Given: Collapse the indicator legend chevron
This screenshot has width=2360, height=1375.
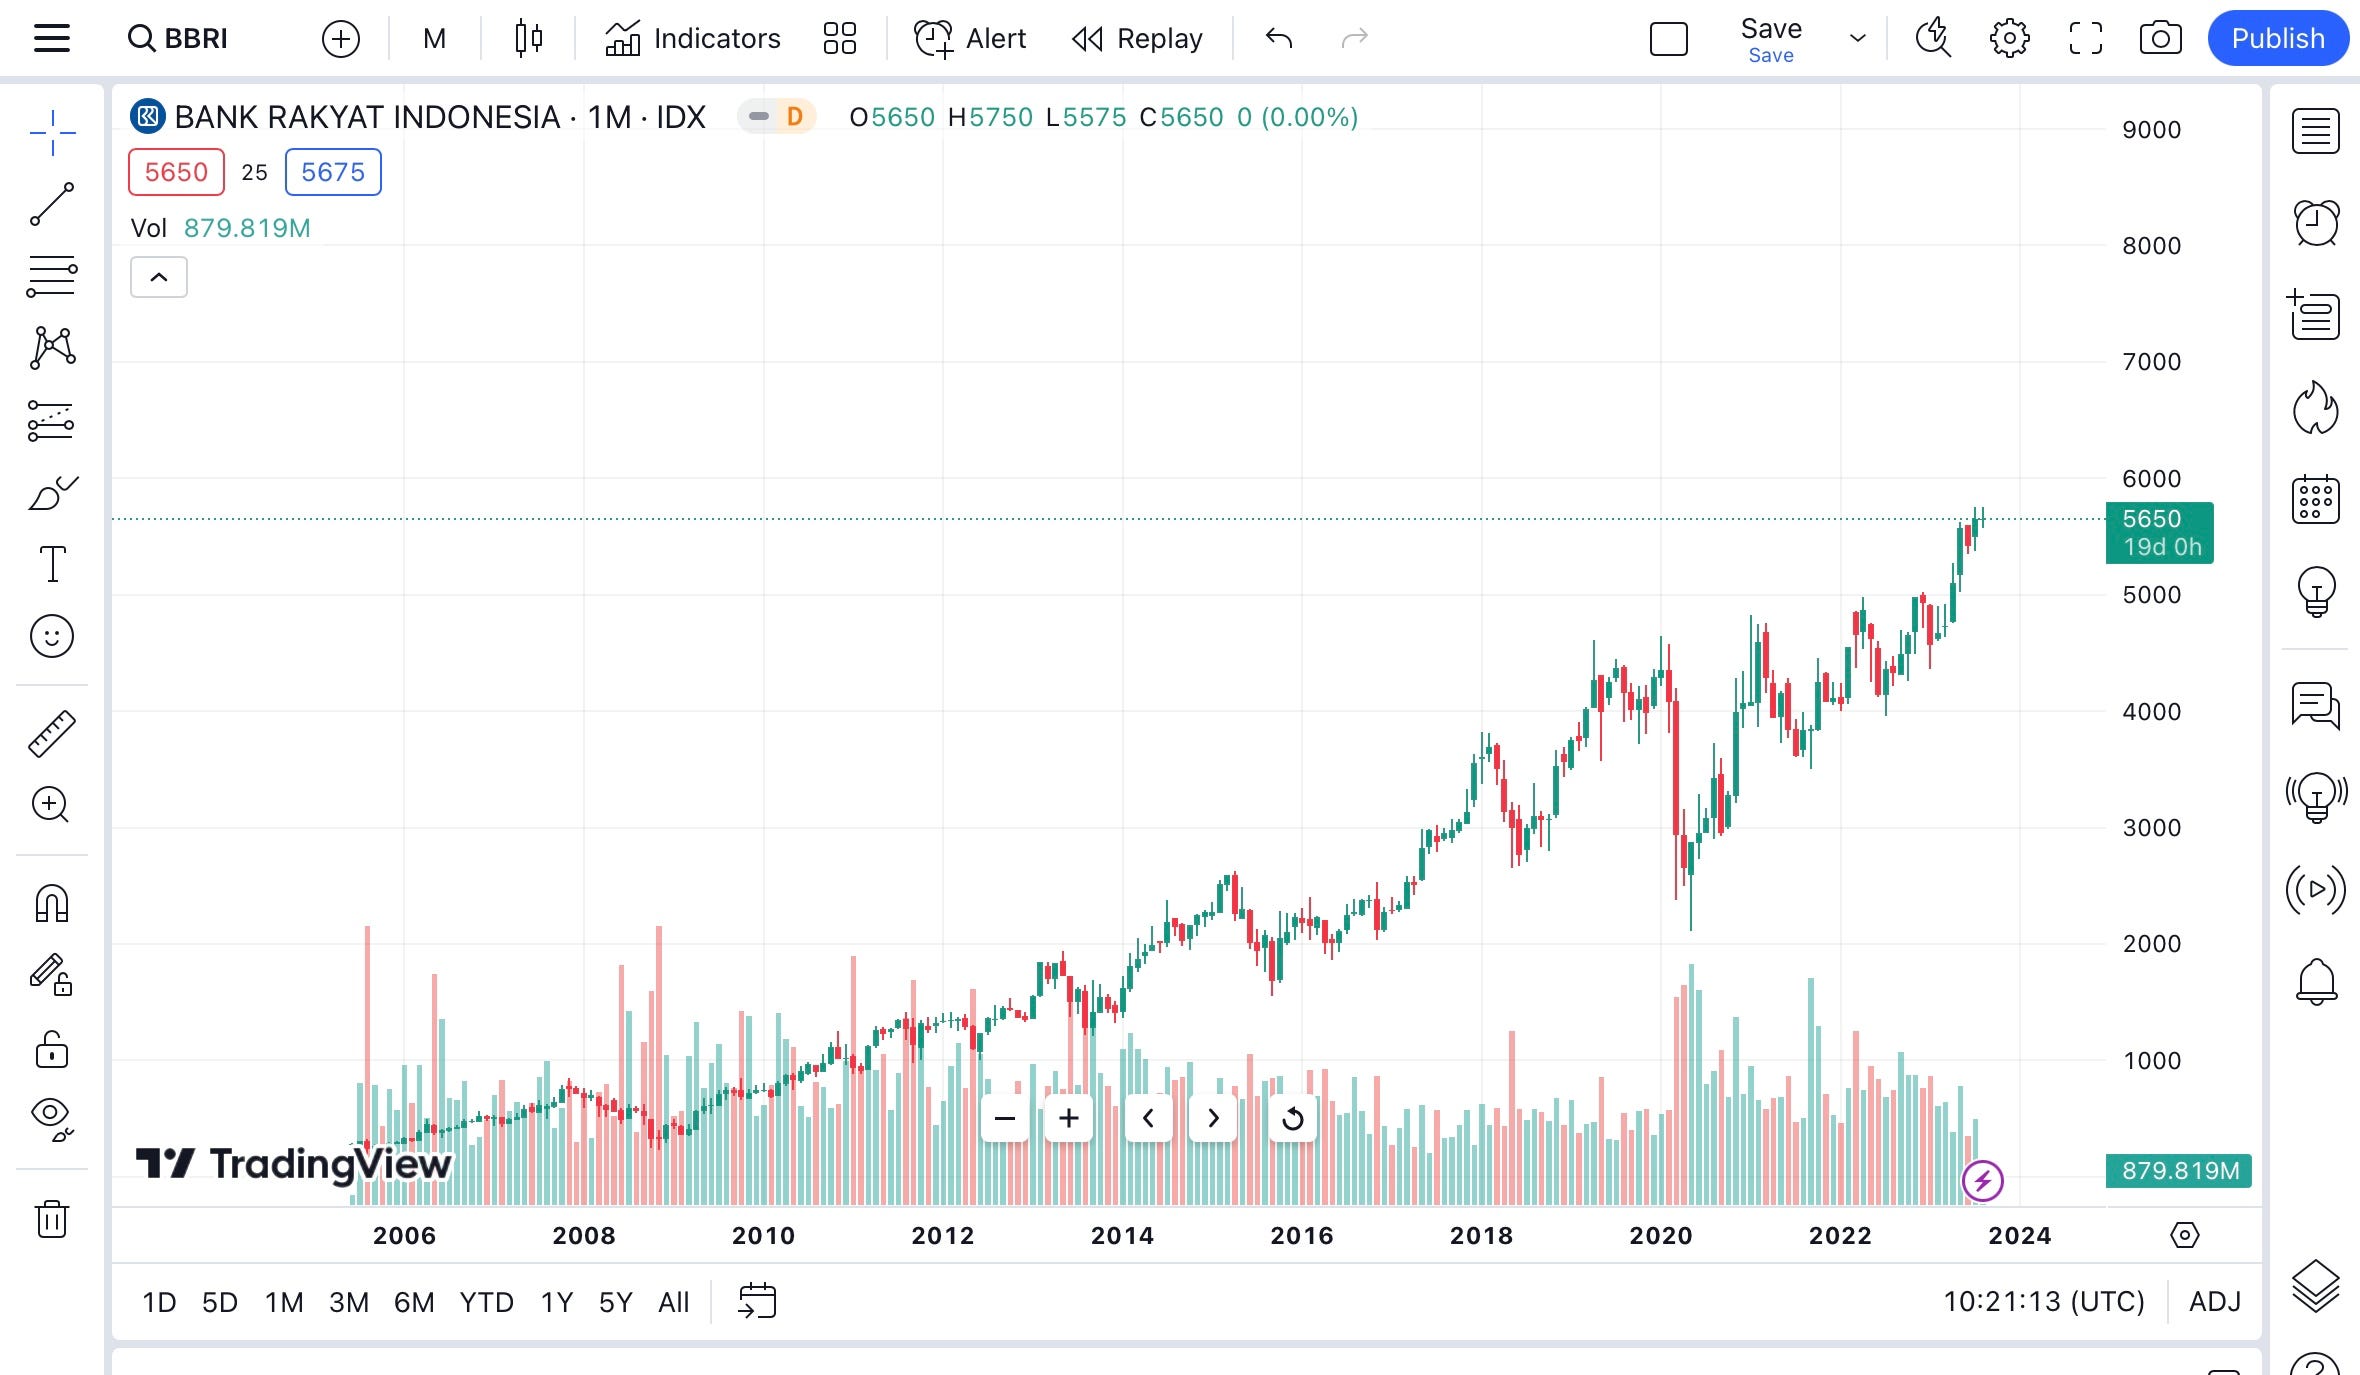Looking at the screenshot, I should [x=159, y=277].
